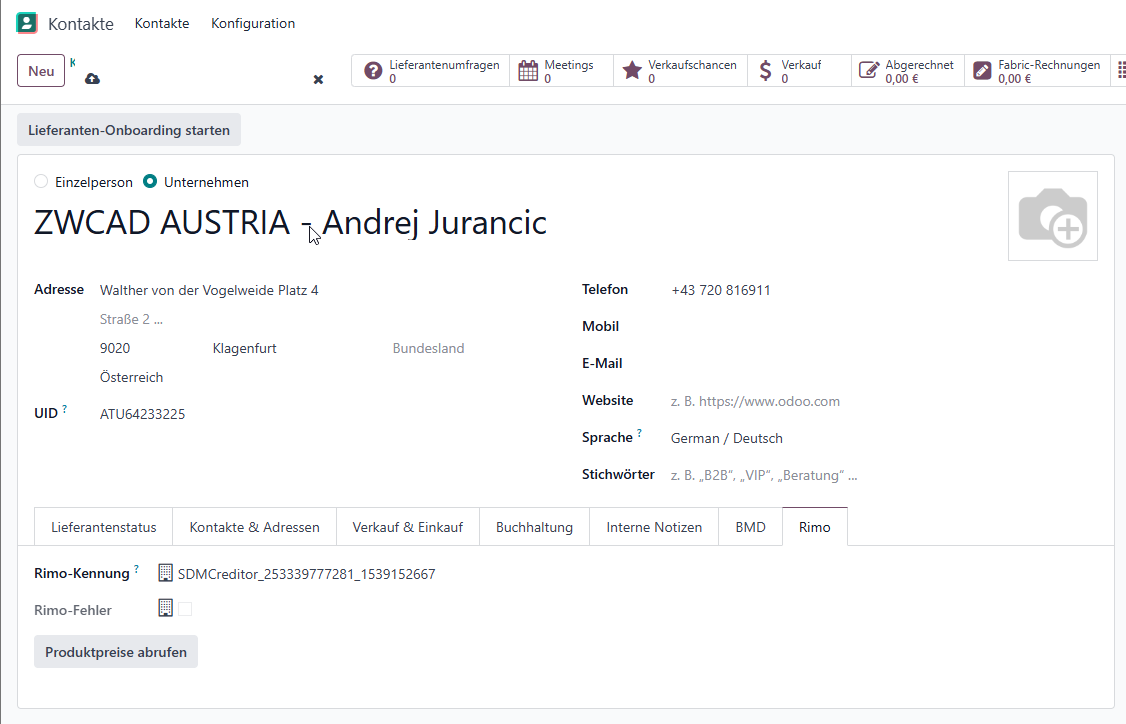Click the Kontakte app title text

click(80, 24)
